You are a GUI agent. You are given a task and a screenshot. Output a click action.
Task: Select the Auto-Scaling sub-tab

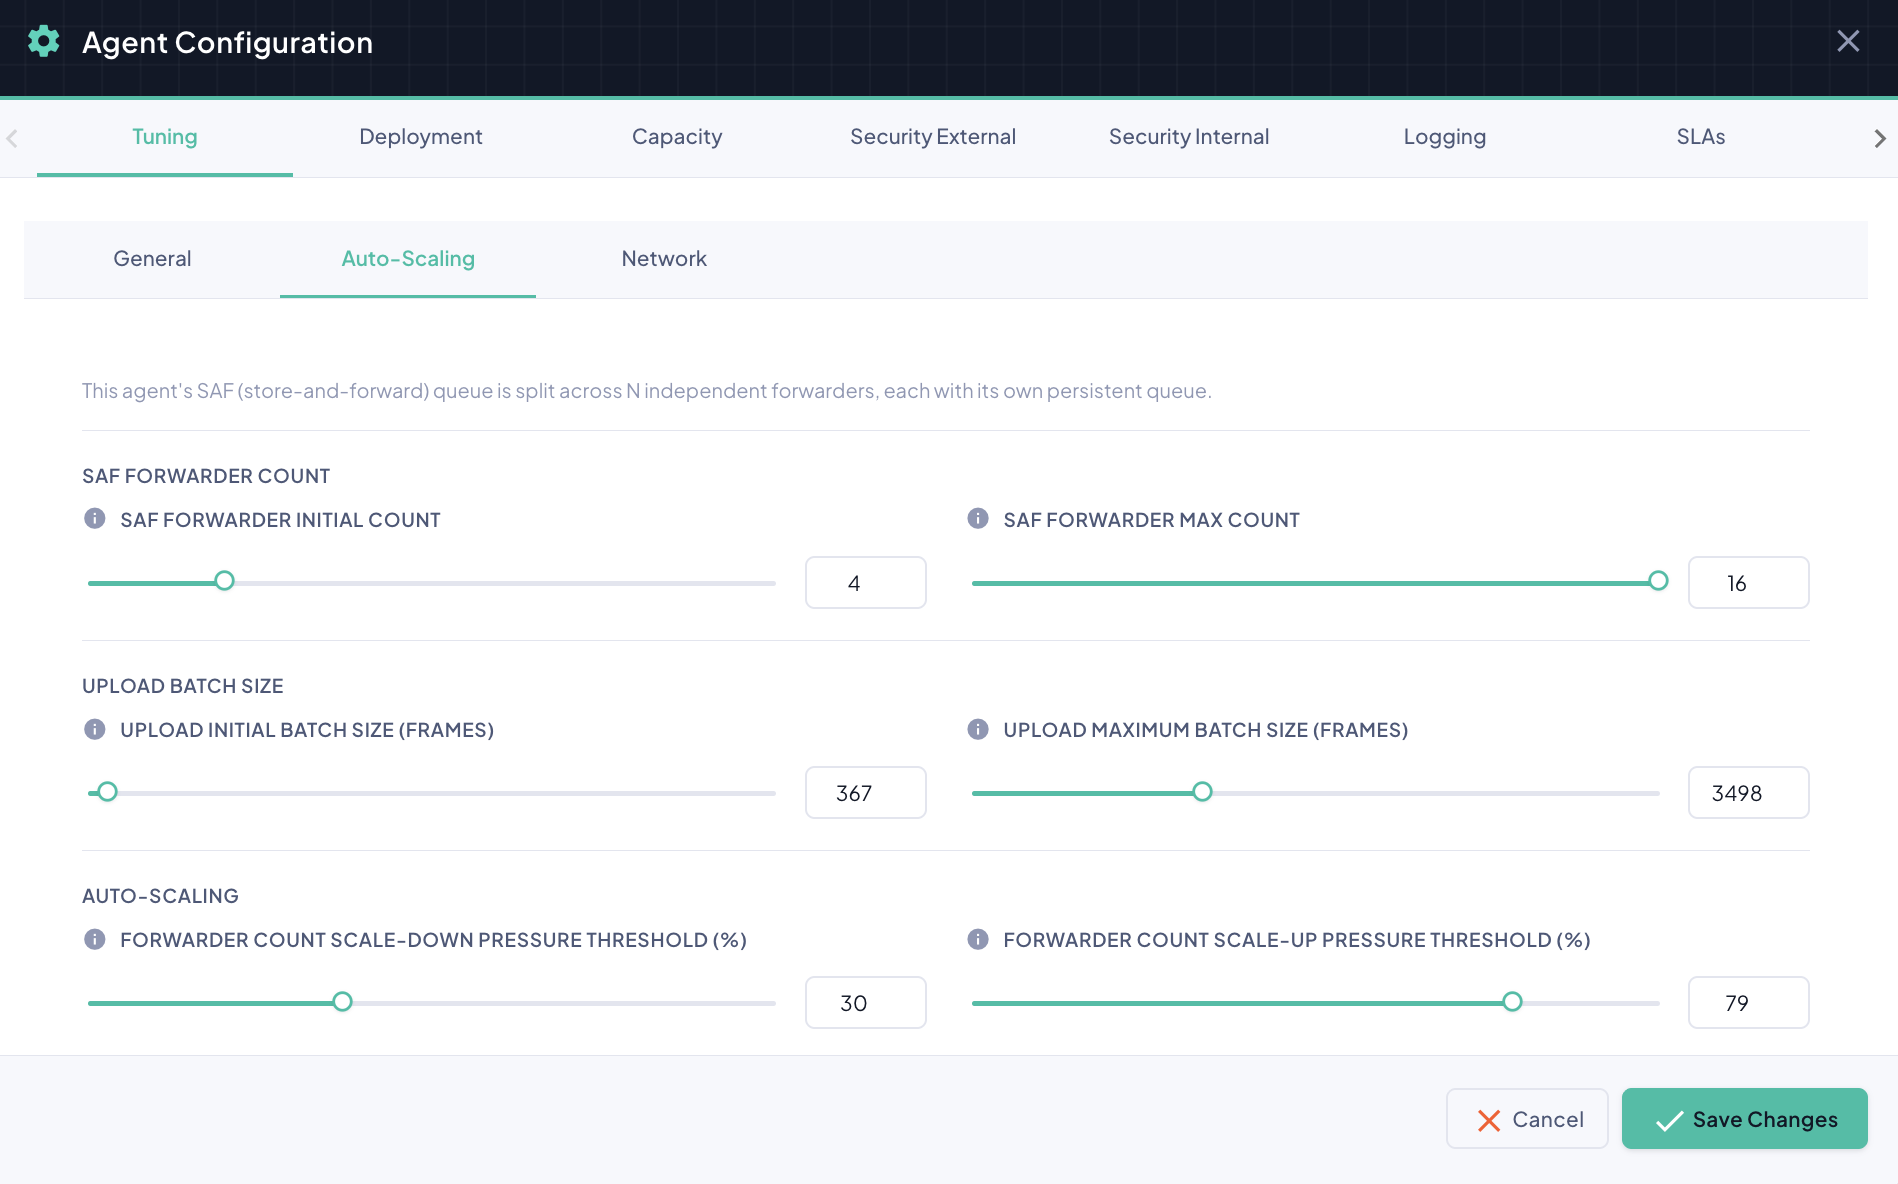(408, 259)
